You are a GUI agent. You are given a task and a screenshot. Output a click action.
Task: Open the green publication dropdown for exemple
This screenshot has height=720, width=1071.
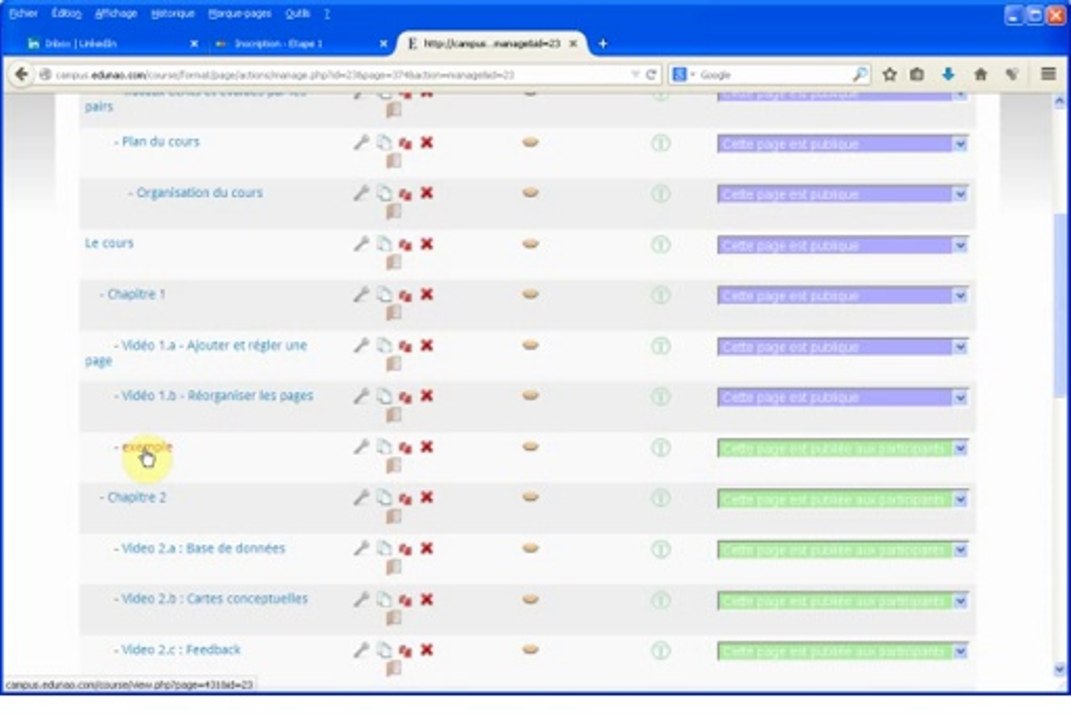click(x=842, y=449)
